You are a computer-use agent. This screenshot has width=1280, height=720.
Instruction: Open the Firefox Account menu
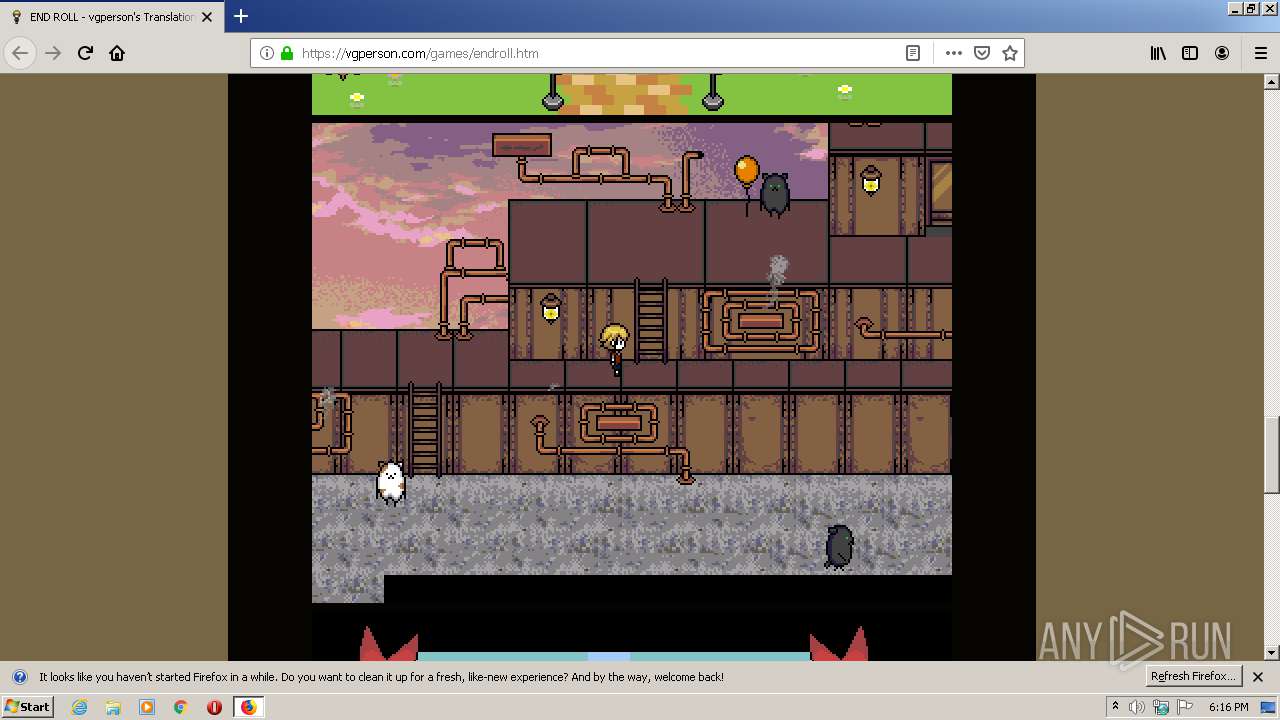pos(1222,53)
